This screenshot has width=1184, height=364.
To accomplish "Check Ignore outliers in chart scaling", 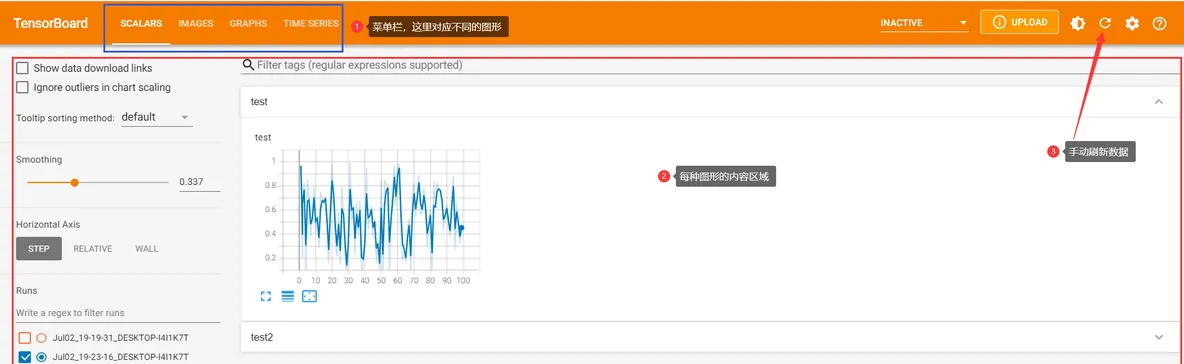I will (23, 87).
